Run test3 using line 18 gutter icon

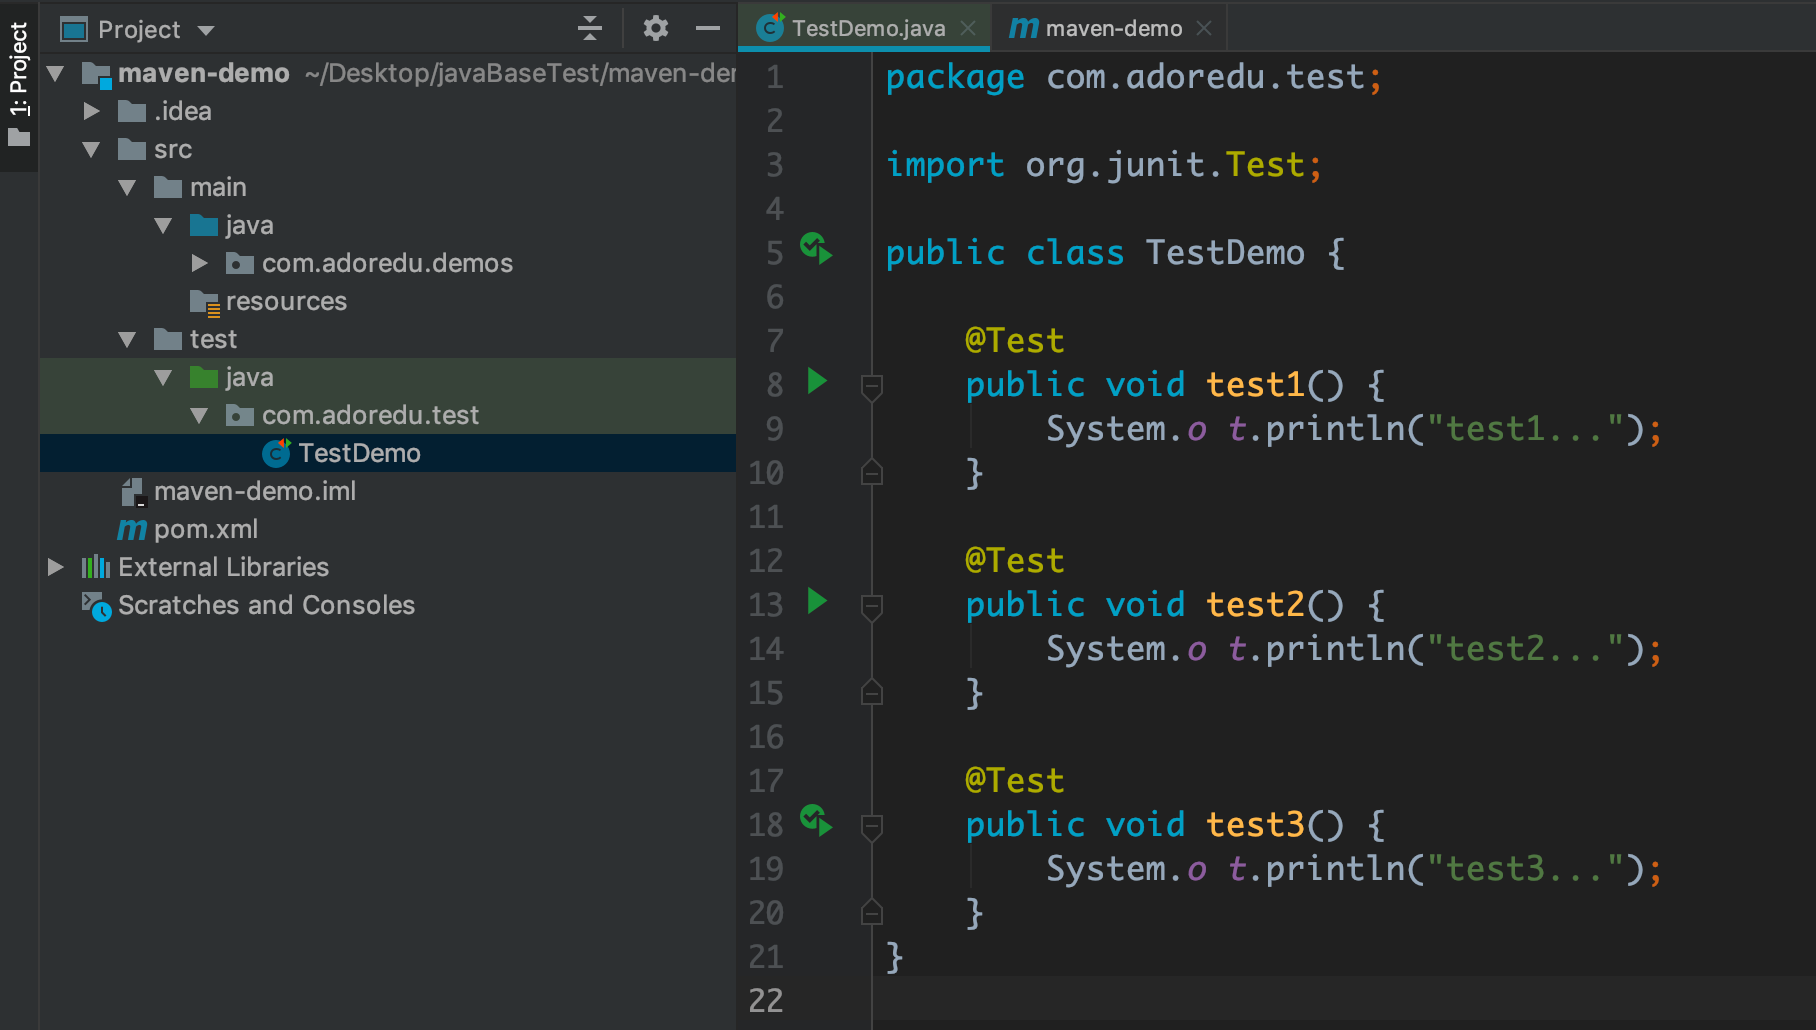tap(816, 820)
